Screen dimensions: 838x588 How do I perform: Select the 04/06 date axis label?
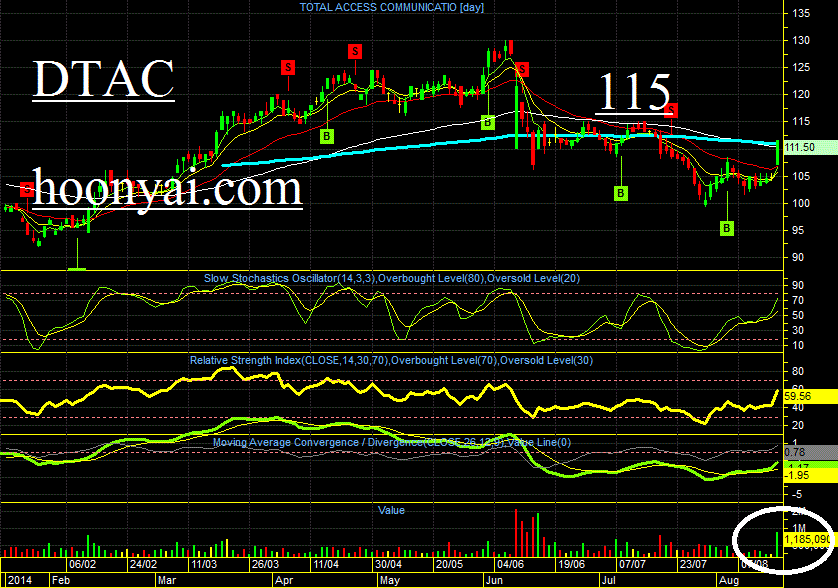[x=510, y=564]
